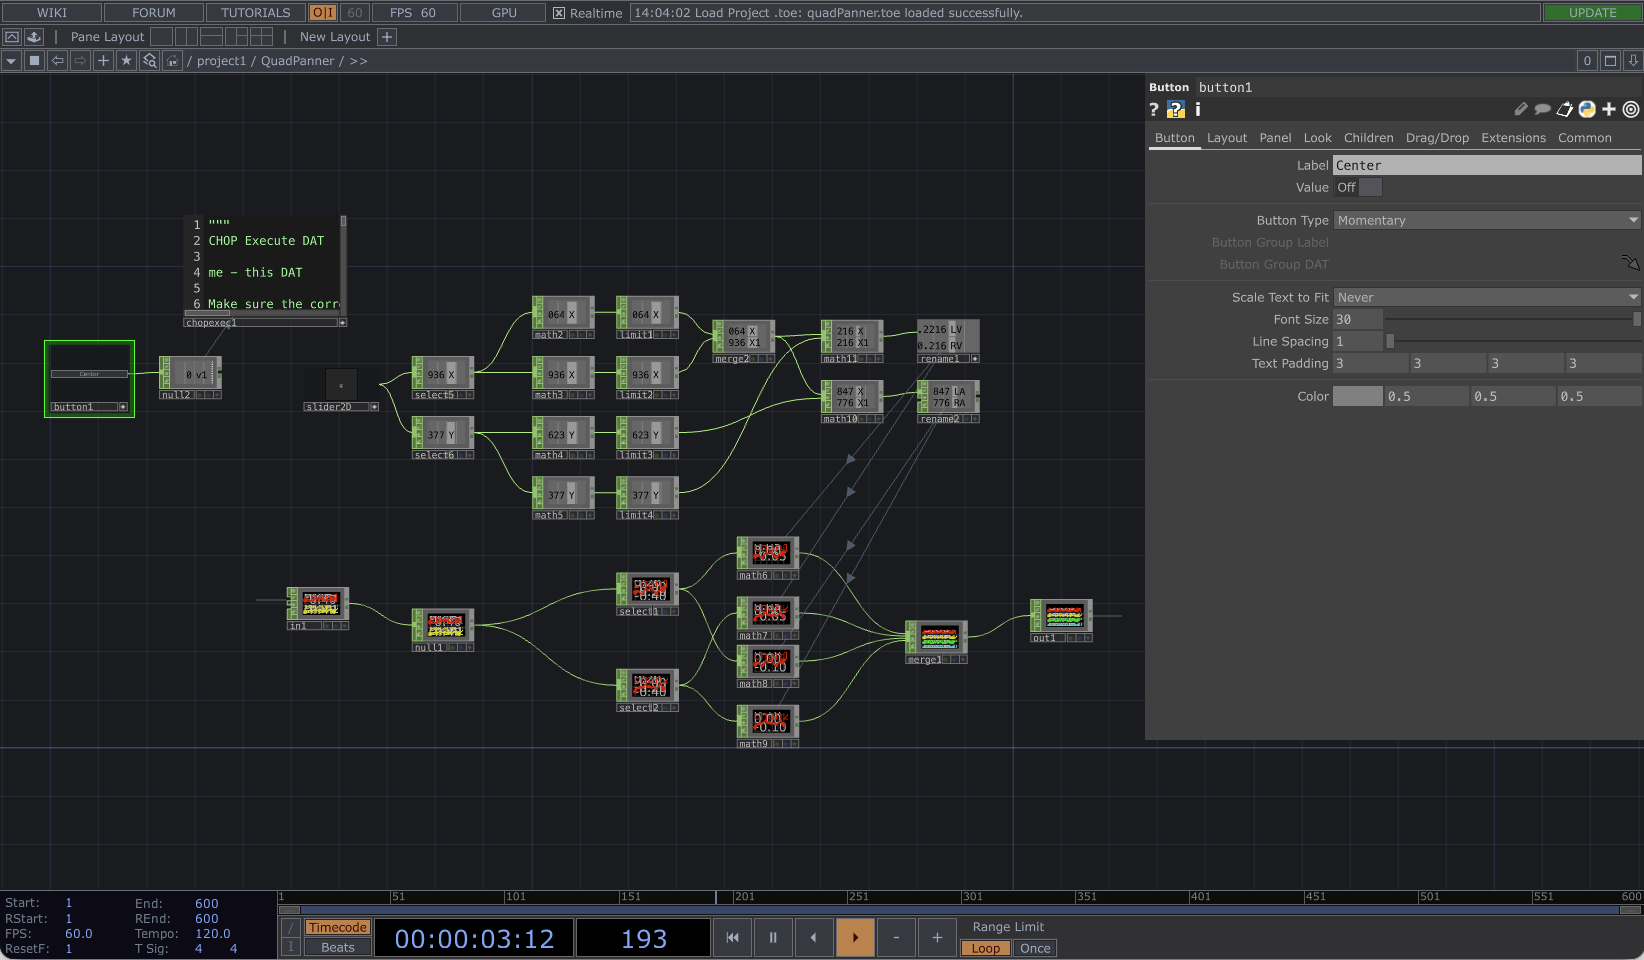Click the bookmark star icon

click(126, 61)
